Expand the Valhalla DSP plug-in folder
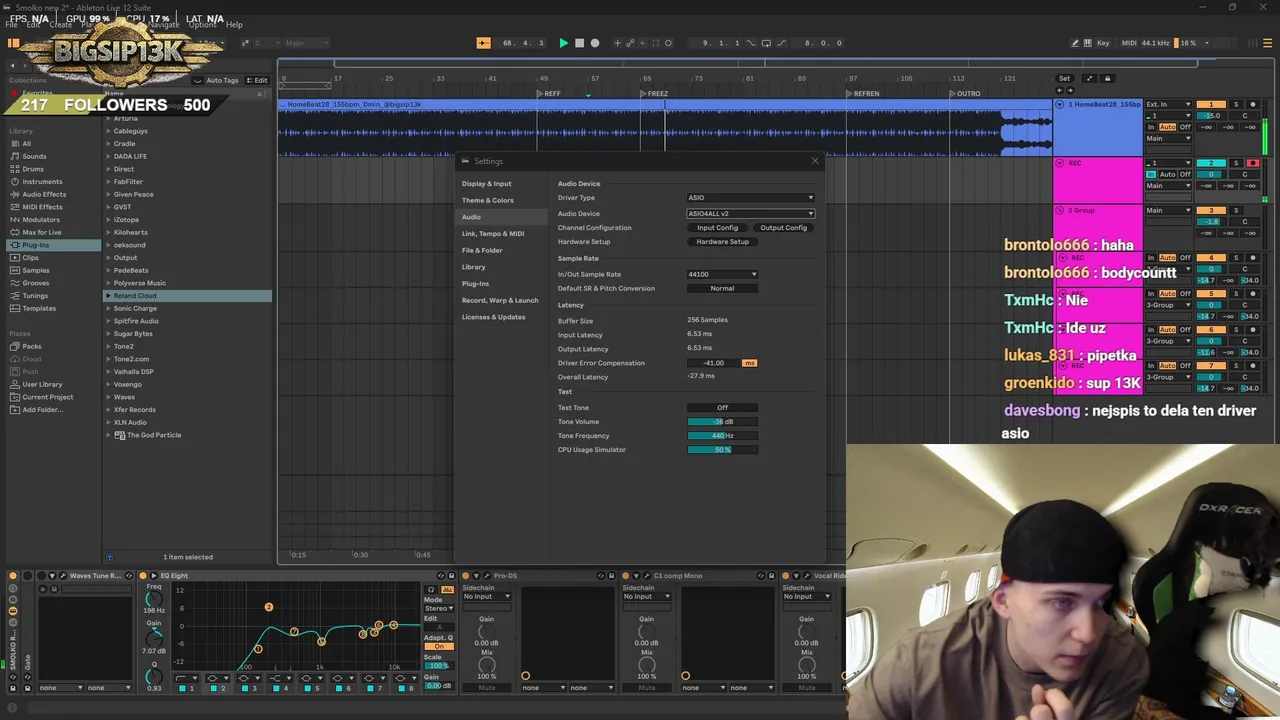Viewport: 1280px width, 720px height. pyautogui.click(x=108, y=372)
